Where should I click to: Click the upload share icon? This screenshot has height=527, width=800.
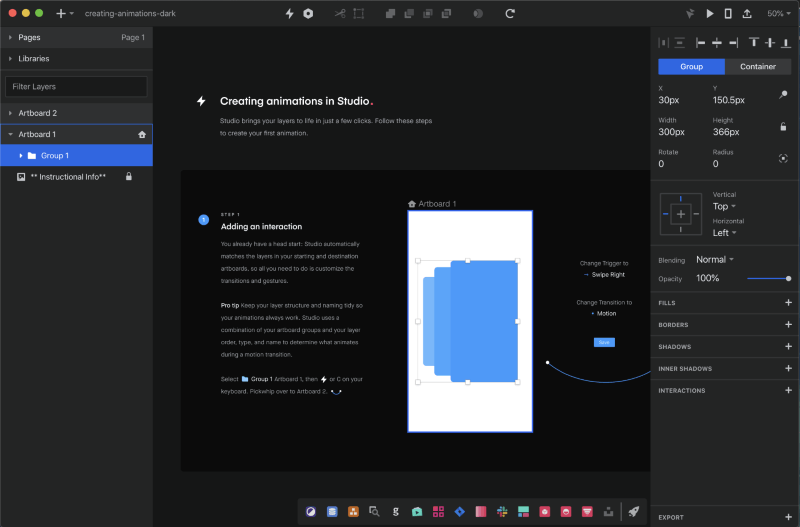[x=747, y=14]
